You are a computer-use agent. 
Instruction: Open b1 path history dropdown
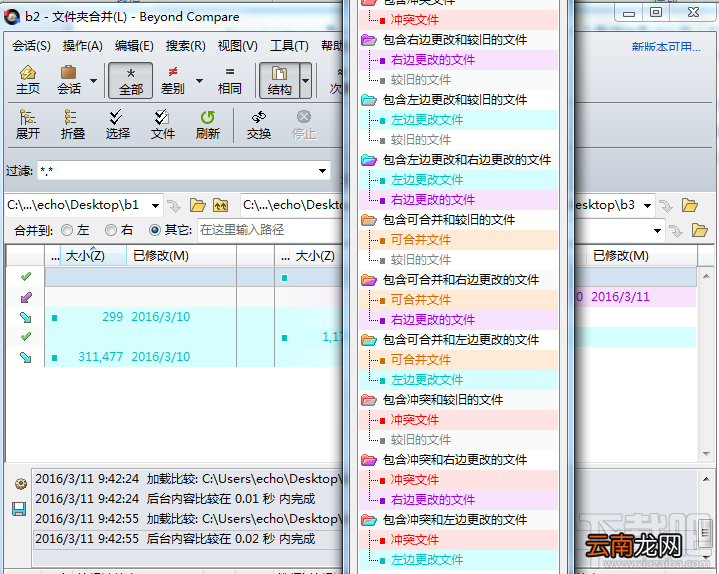(x=155, y=205)
